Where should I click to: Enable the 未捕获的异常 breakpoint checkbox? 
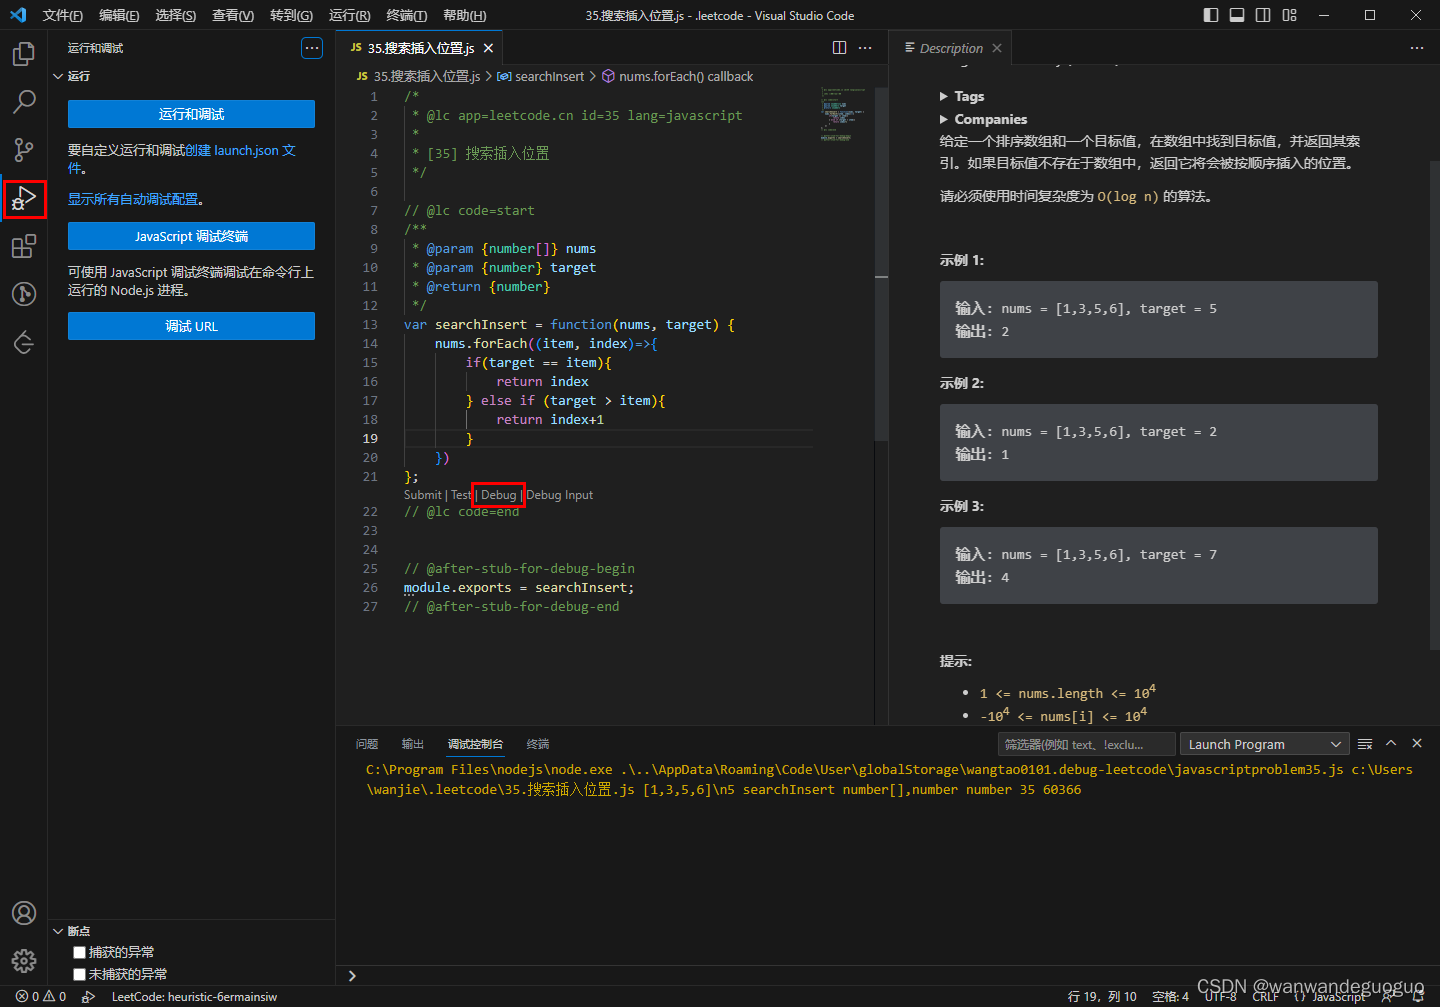[x=80, y=974]
